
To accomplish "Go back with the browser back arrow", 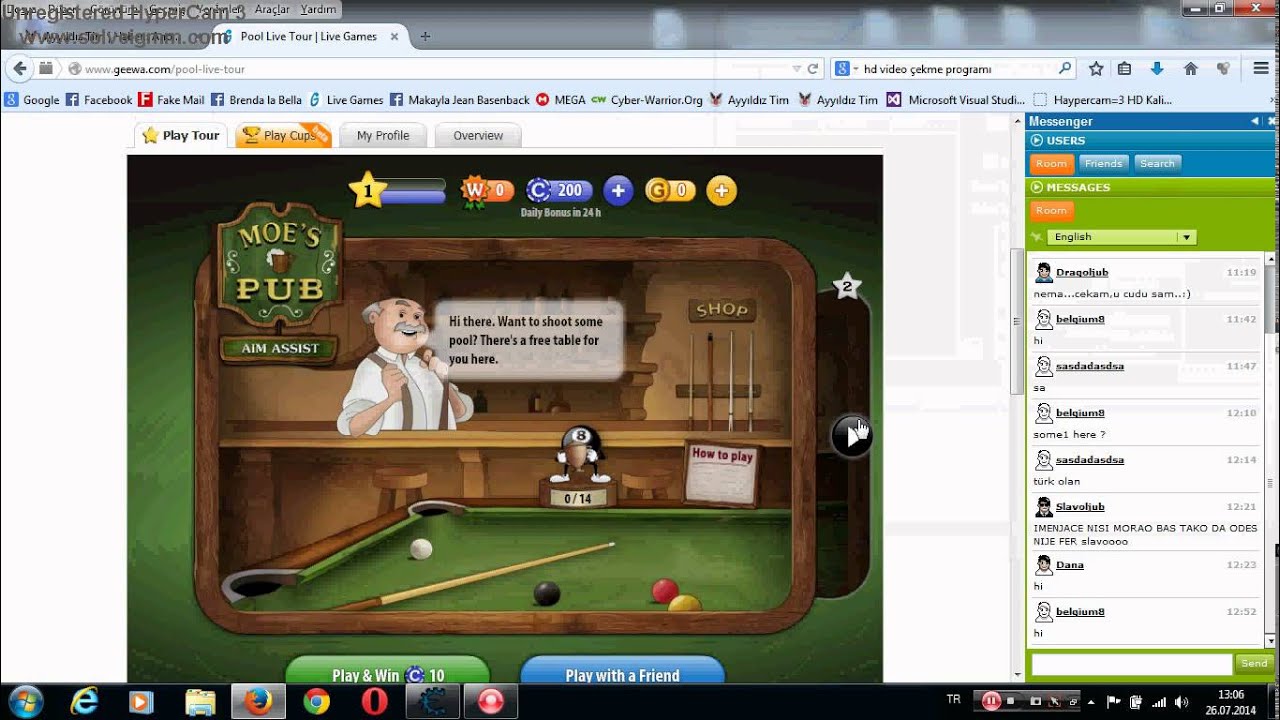I will click(19, 69).
